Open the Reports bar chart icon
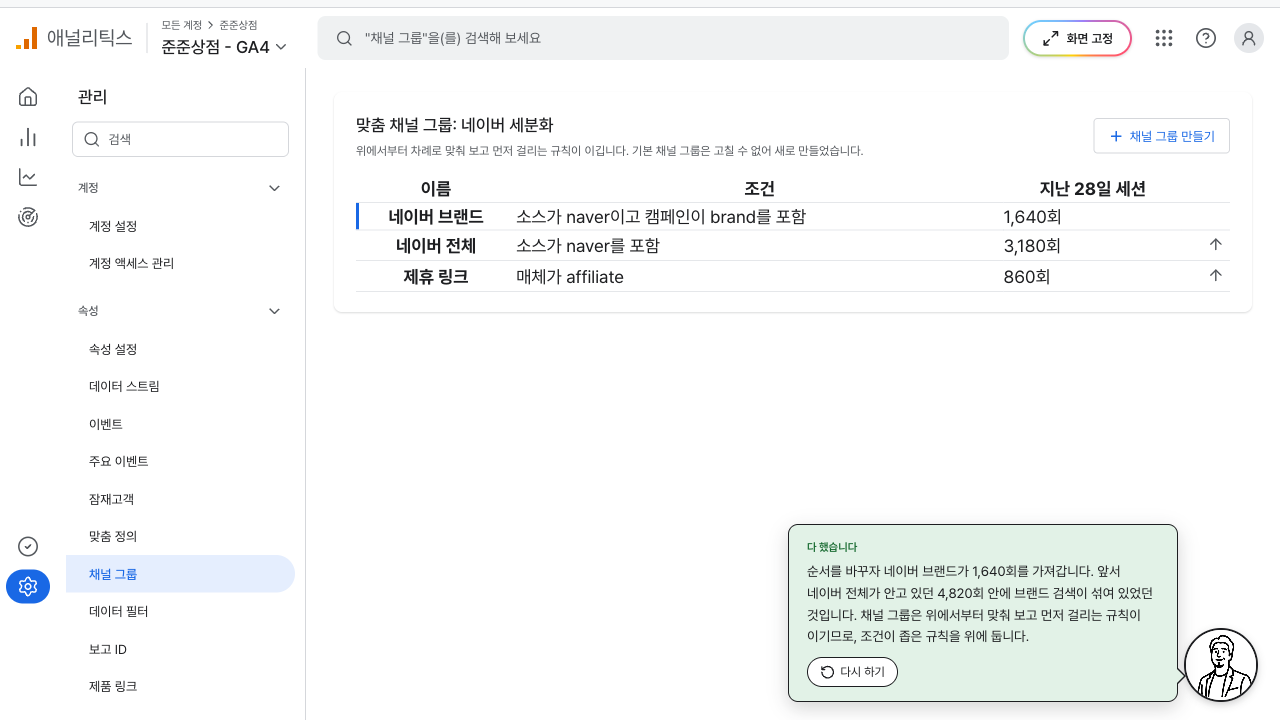Screen dimensions: 1280x720 [x=28, y=137]
